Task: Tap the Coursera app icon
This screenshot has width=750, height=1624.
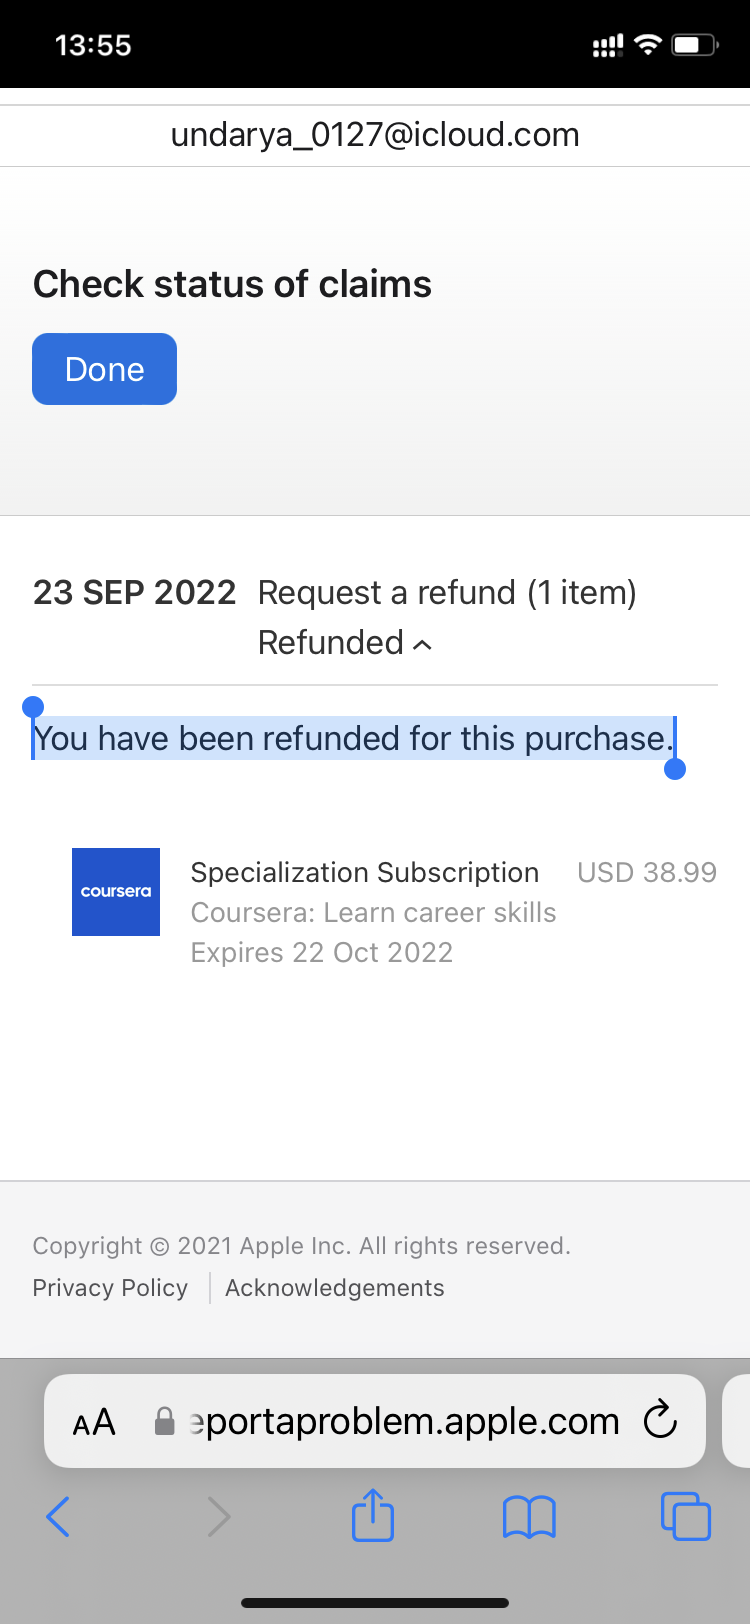Action: [116, 892]
